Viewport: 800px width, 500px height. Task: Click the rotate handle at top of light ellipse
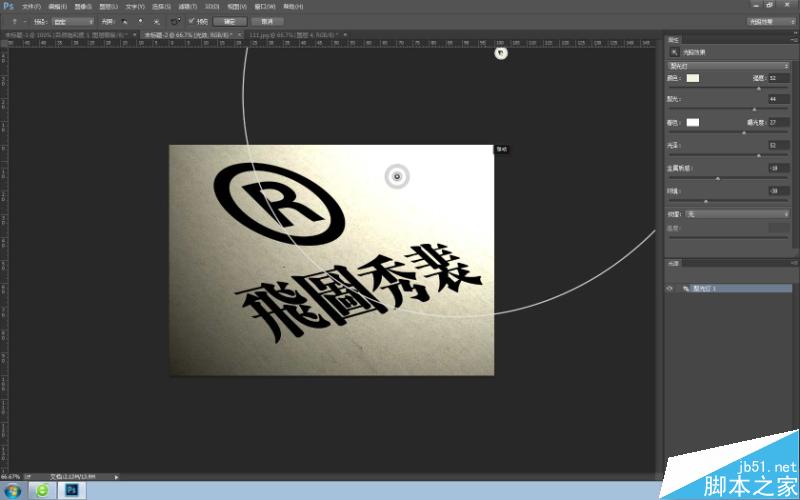pos(501,53)
